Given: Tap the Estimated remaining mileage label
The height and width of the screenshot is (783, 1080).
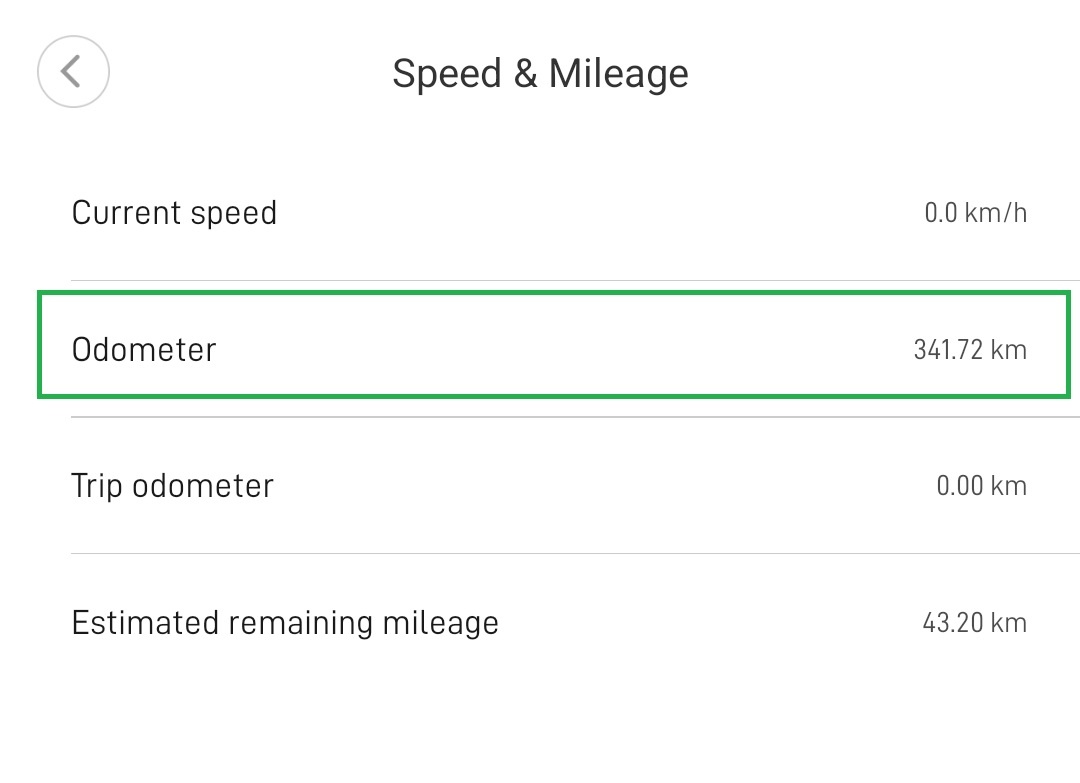Looking at the screenshot, I should pyautogui.click(x=285, y=622).
